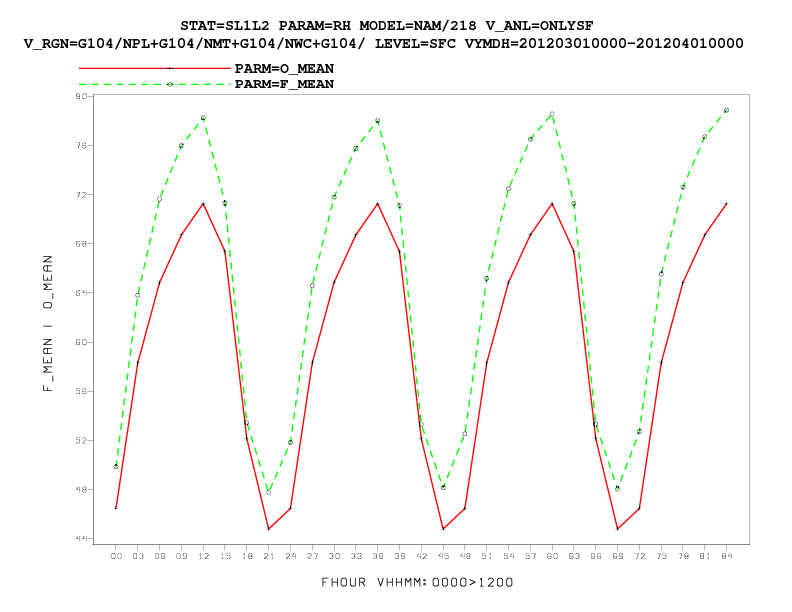Click the x-axis tick label 06
This screenshot has width=792, height=612.
pos(160,556)
